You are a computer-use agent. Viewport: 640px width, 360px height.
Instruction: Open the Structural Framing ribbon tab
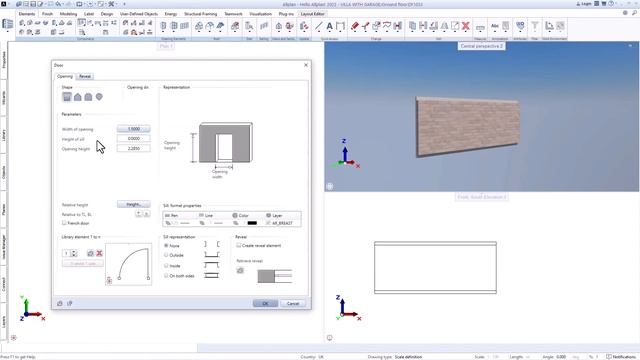tap(200, 14)
